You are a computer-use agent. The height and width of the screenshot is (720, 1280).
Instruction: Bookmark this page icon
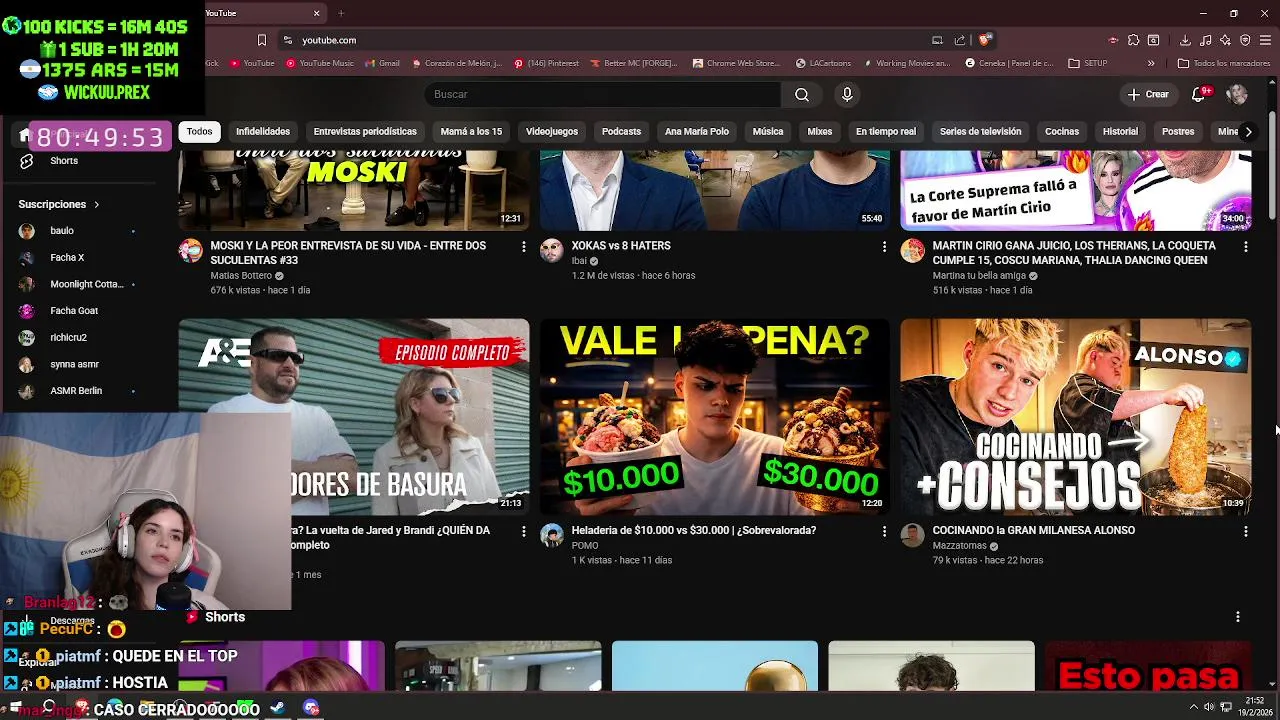[262, 40]
